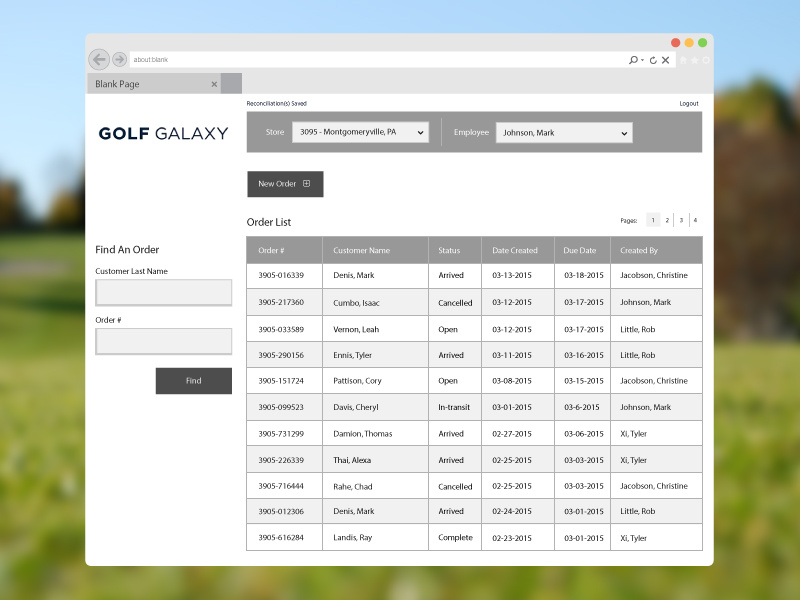Click the Customer Last Name input field
The height and width of the screenshot is (600, 800).
click(x=163, y=291)
